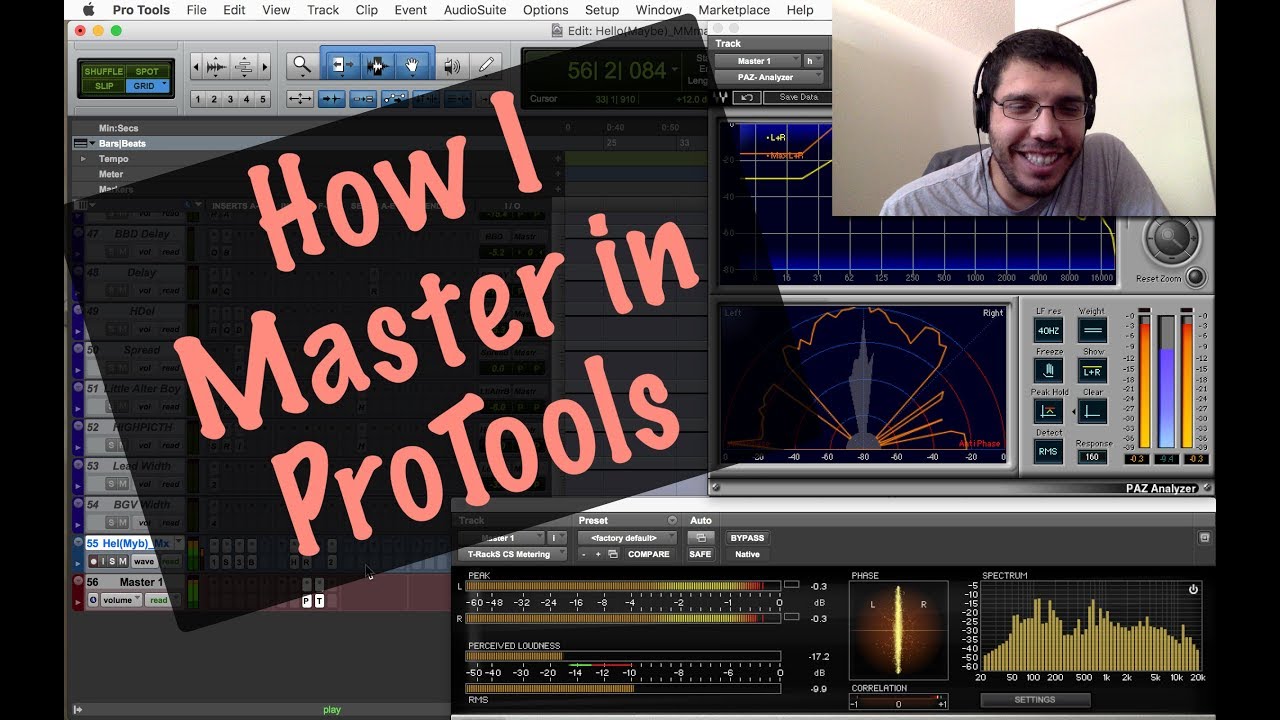Toggle BYPASS on T-RackS Metering
Screen dimensions: 1280x720
747,538
